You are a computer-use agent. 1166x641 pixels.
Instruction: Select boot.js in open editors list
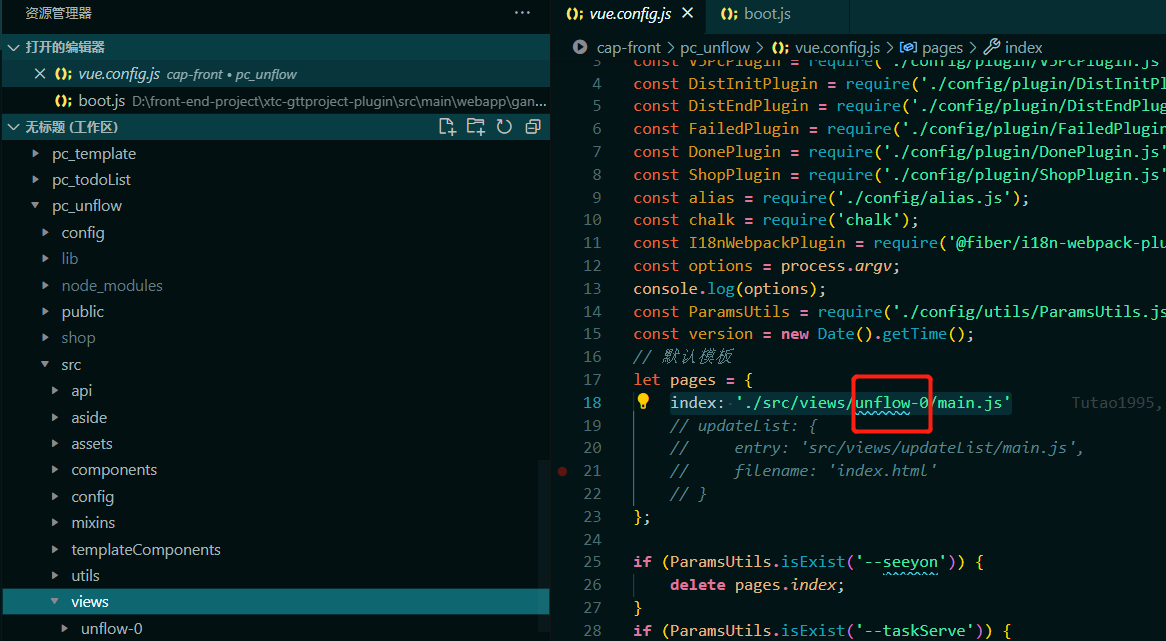tap(102, 101)
